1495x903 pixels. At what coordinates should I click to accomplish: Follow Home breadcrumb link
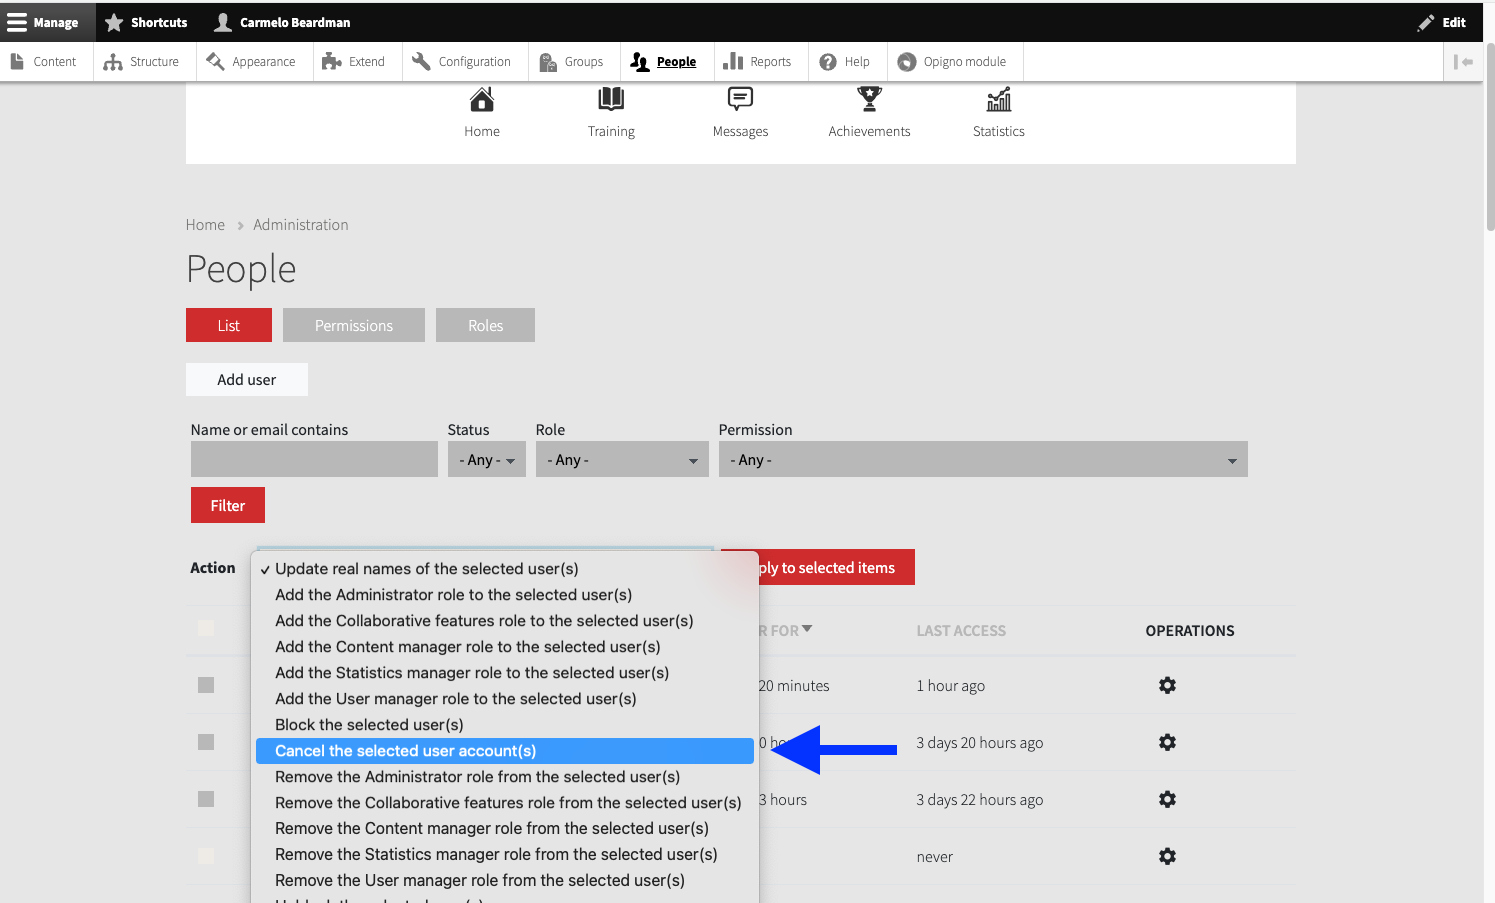click(x=205, y=225)
